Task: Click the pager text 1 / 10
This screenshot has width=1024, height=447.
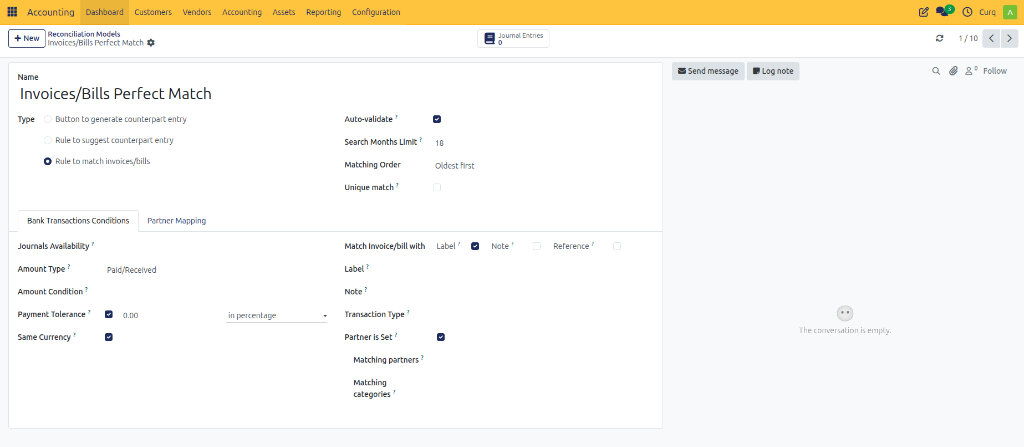Action: [968, 39]
